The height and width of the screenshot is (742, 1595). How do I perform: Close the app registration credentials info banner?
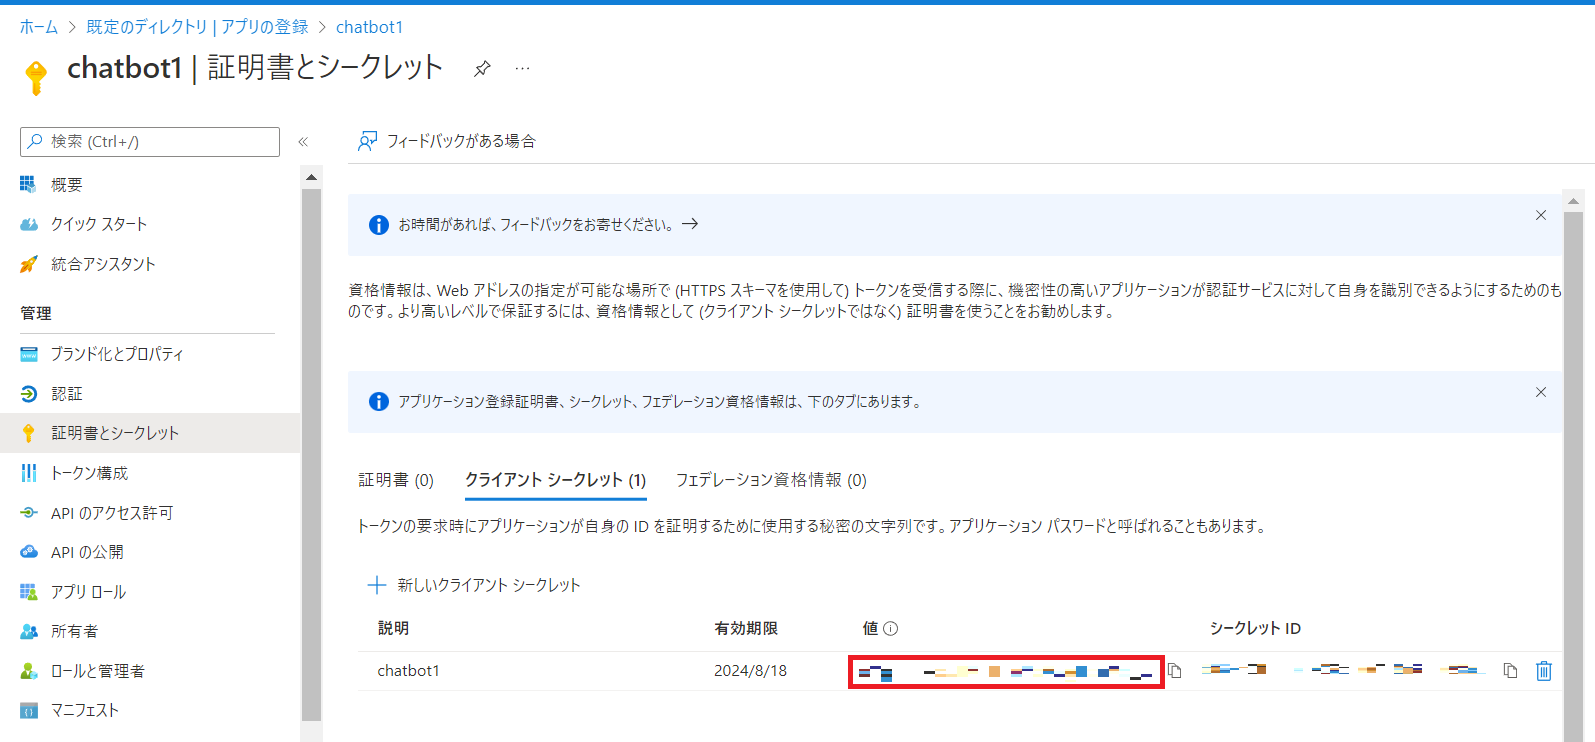1540,392
